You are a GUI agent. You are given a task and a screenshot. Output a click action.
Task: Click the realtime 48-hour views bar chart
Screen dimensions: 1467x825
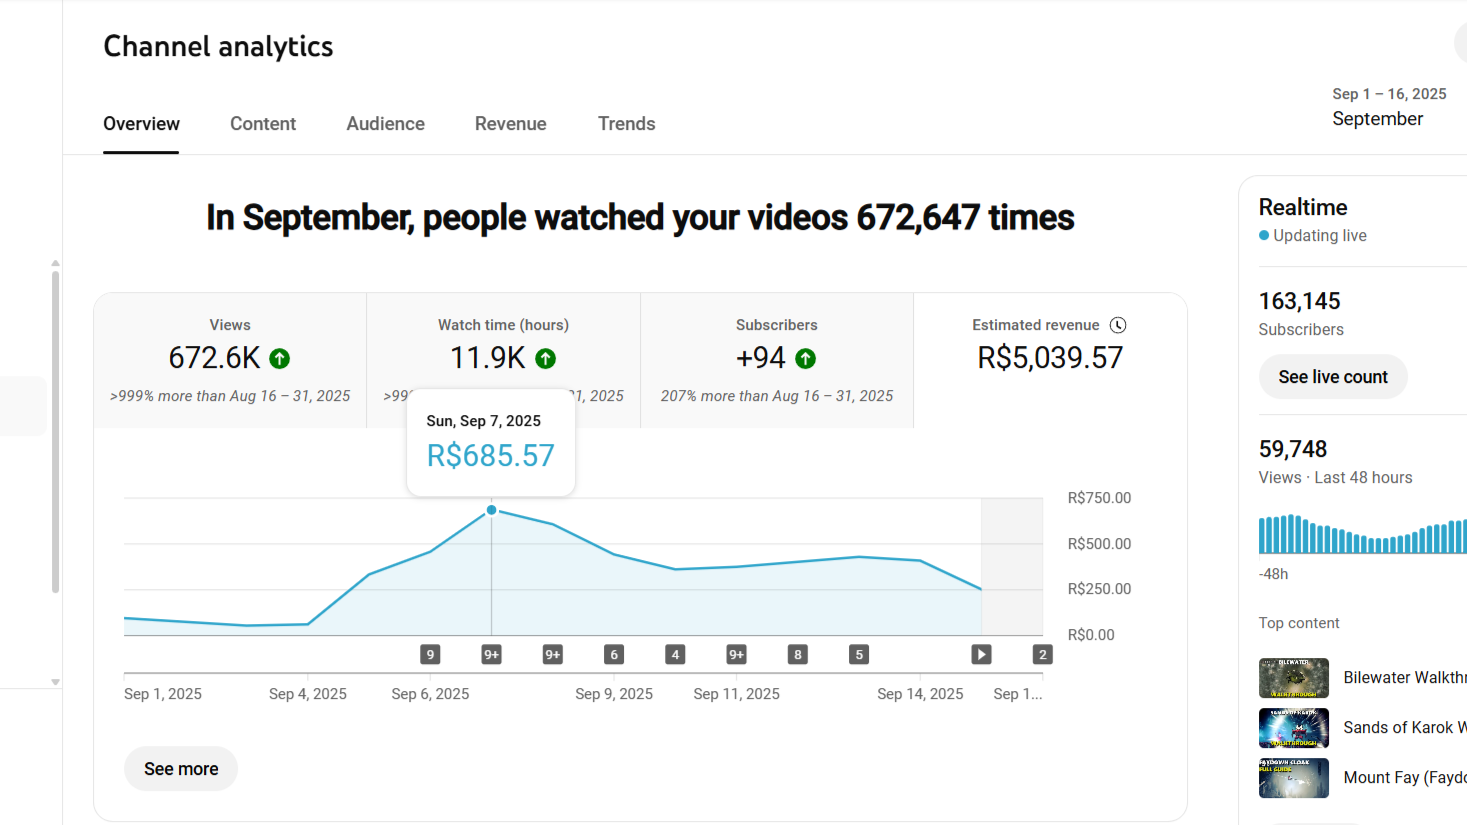[x=1363, y=534]
